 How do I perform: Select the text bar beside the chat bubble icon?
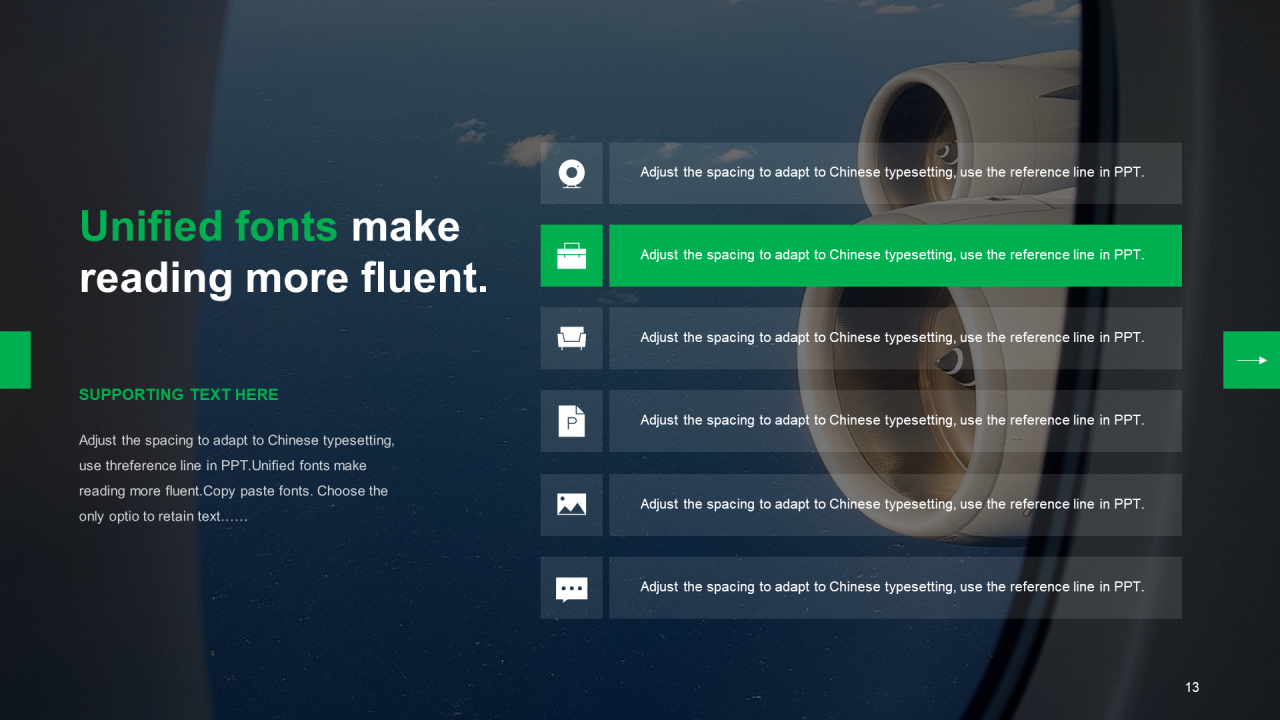(895, 588)
